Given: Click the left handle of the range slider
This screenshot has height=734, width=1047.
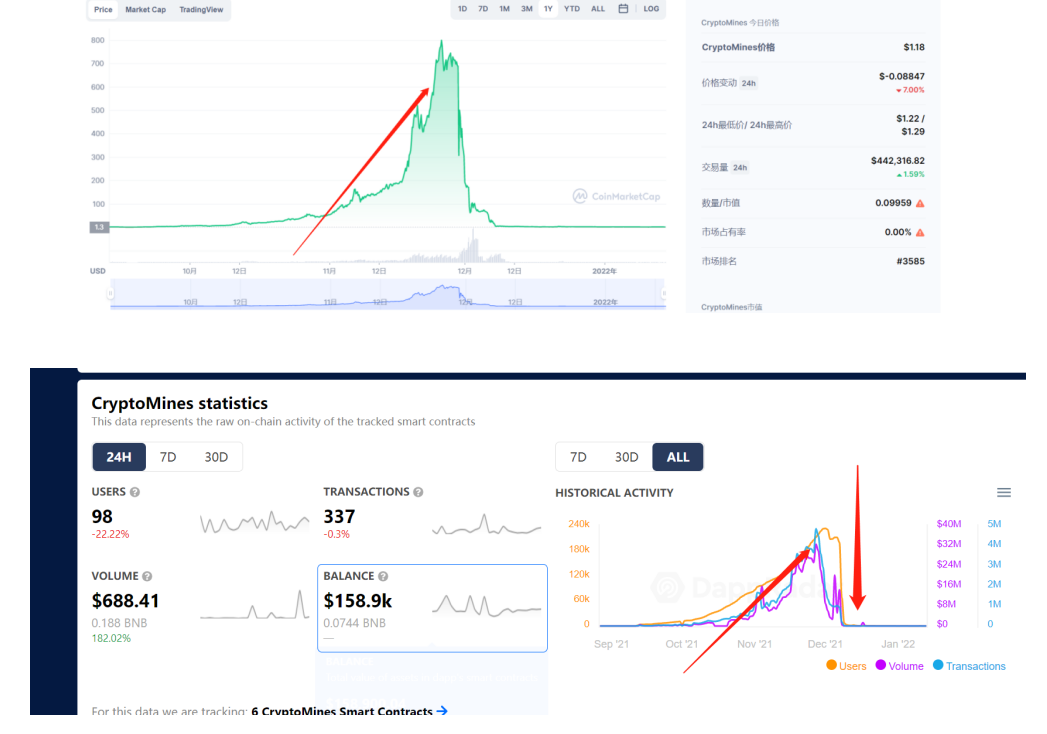Looking at the screenshot, I should pos(110,293).
